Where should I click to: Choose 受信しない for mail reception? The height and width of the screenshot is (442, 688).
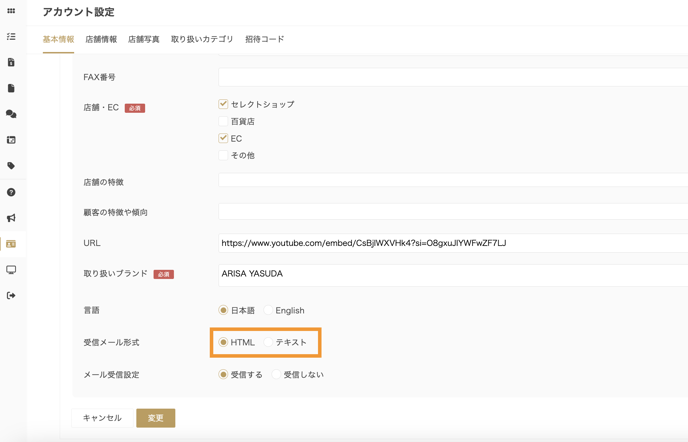coord(276,375)
